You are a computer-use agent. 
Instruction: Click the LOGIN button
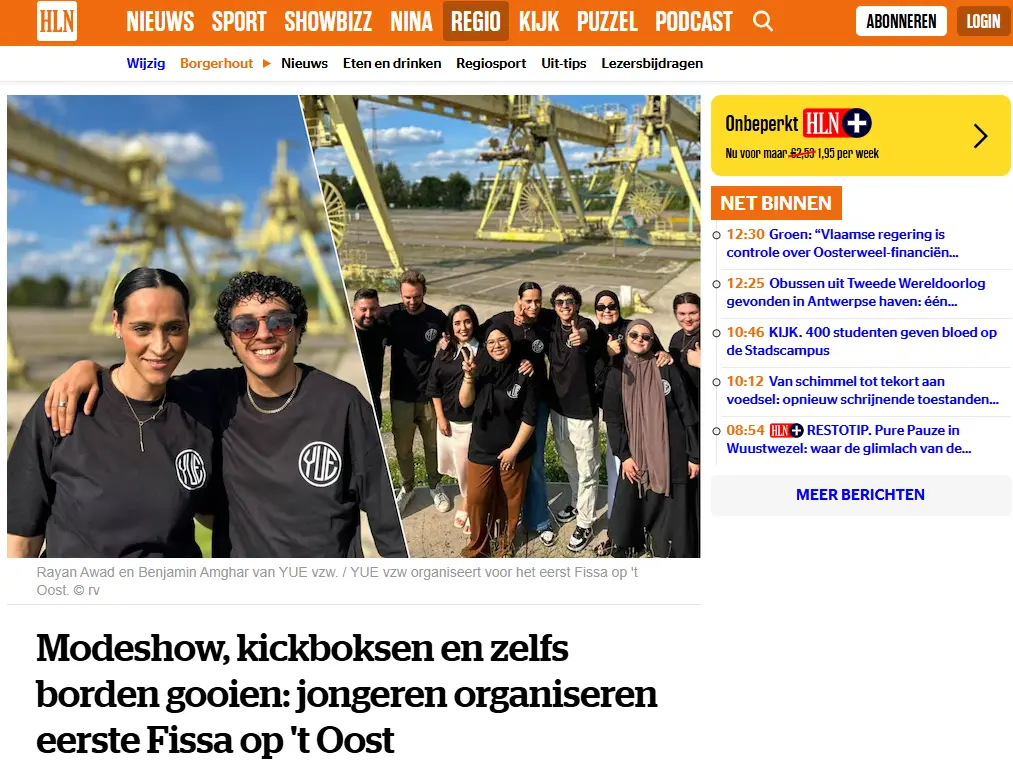[x=983, y=21]
